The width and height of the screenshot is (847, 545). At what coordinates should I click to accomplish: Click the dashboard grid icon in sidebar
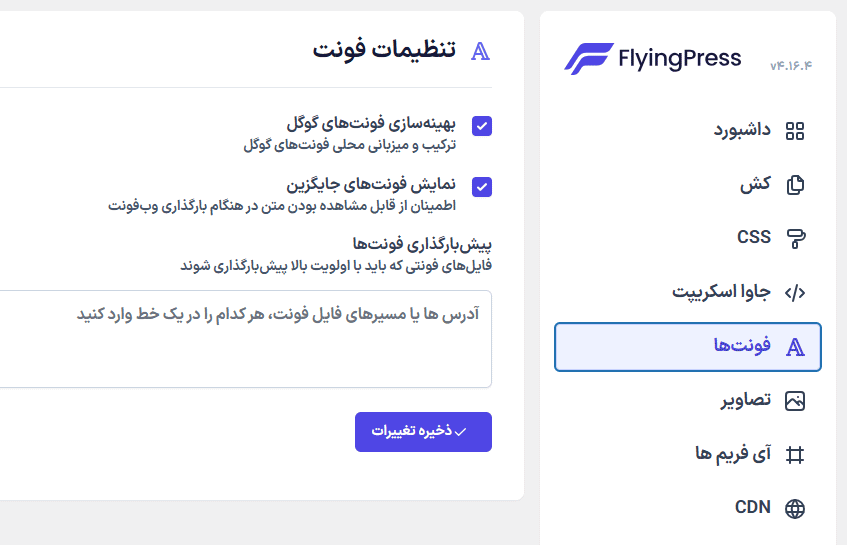[795, 131]
